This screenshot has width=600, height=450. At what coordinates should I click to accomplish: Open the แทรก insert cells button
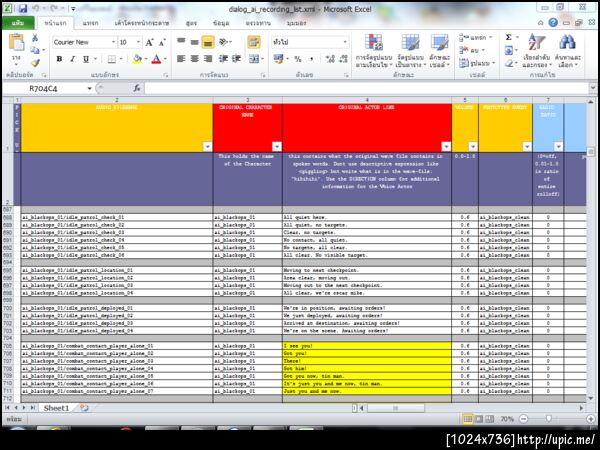(x=476, y=38)
